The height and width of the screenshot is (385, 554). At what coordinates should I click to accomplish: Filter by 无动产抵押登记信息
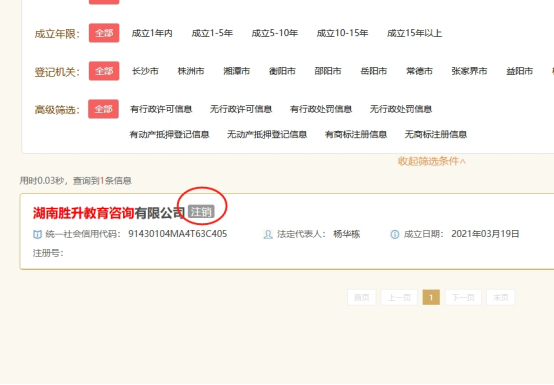(x=267, y=135)
